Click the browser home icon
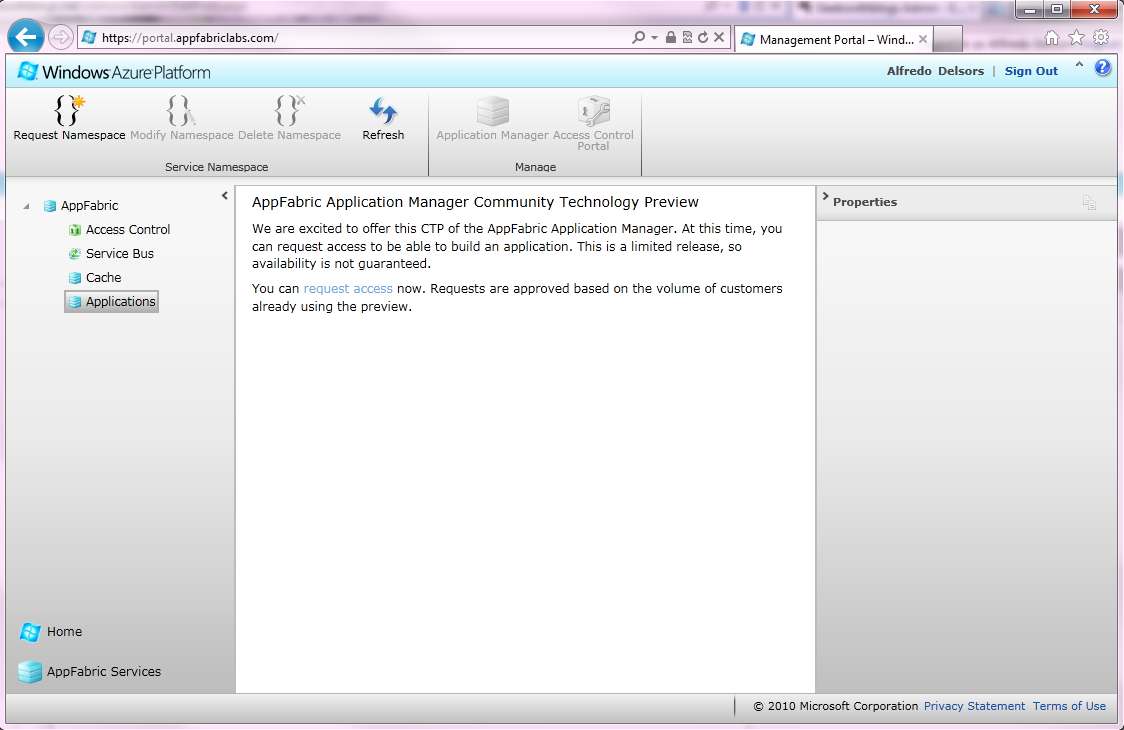 pos(1052,38)
